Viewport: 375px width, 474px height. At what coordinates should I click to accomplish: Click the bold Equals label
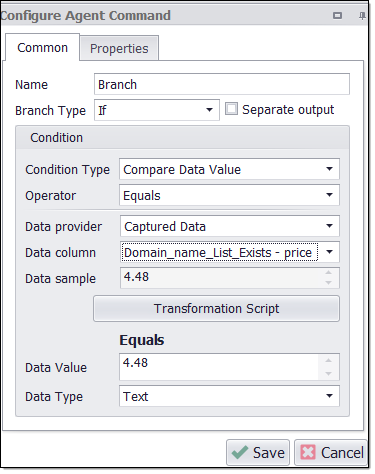(x=142, y=340)
